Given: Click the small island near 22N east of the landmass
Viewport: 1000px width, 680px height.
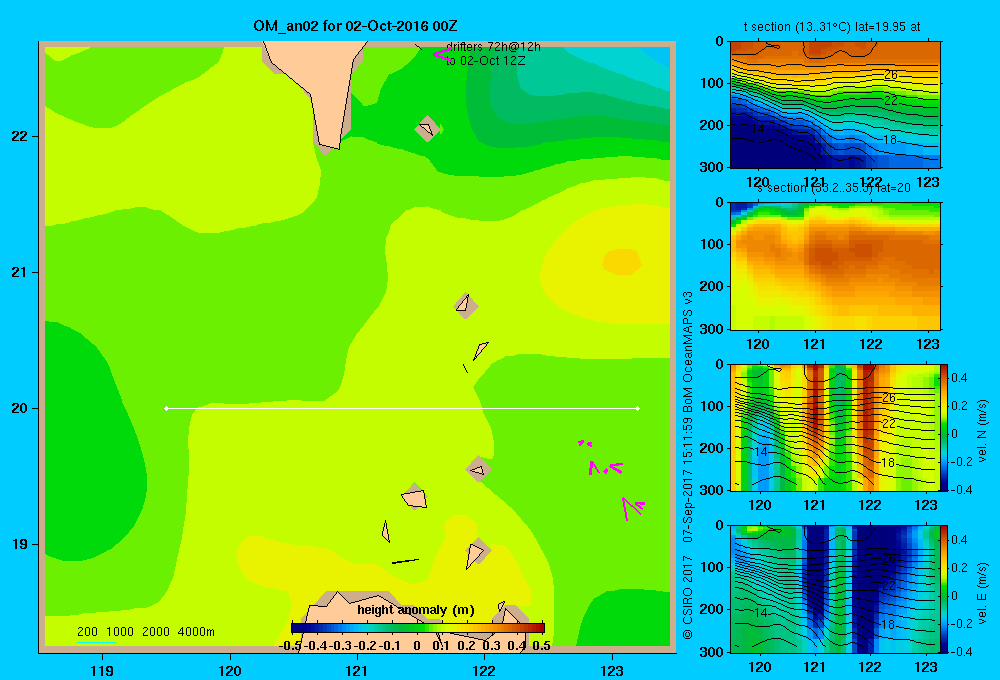Looking at the screenshot, I should pos(427,129).
